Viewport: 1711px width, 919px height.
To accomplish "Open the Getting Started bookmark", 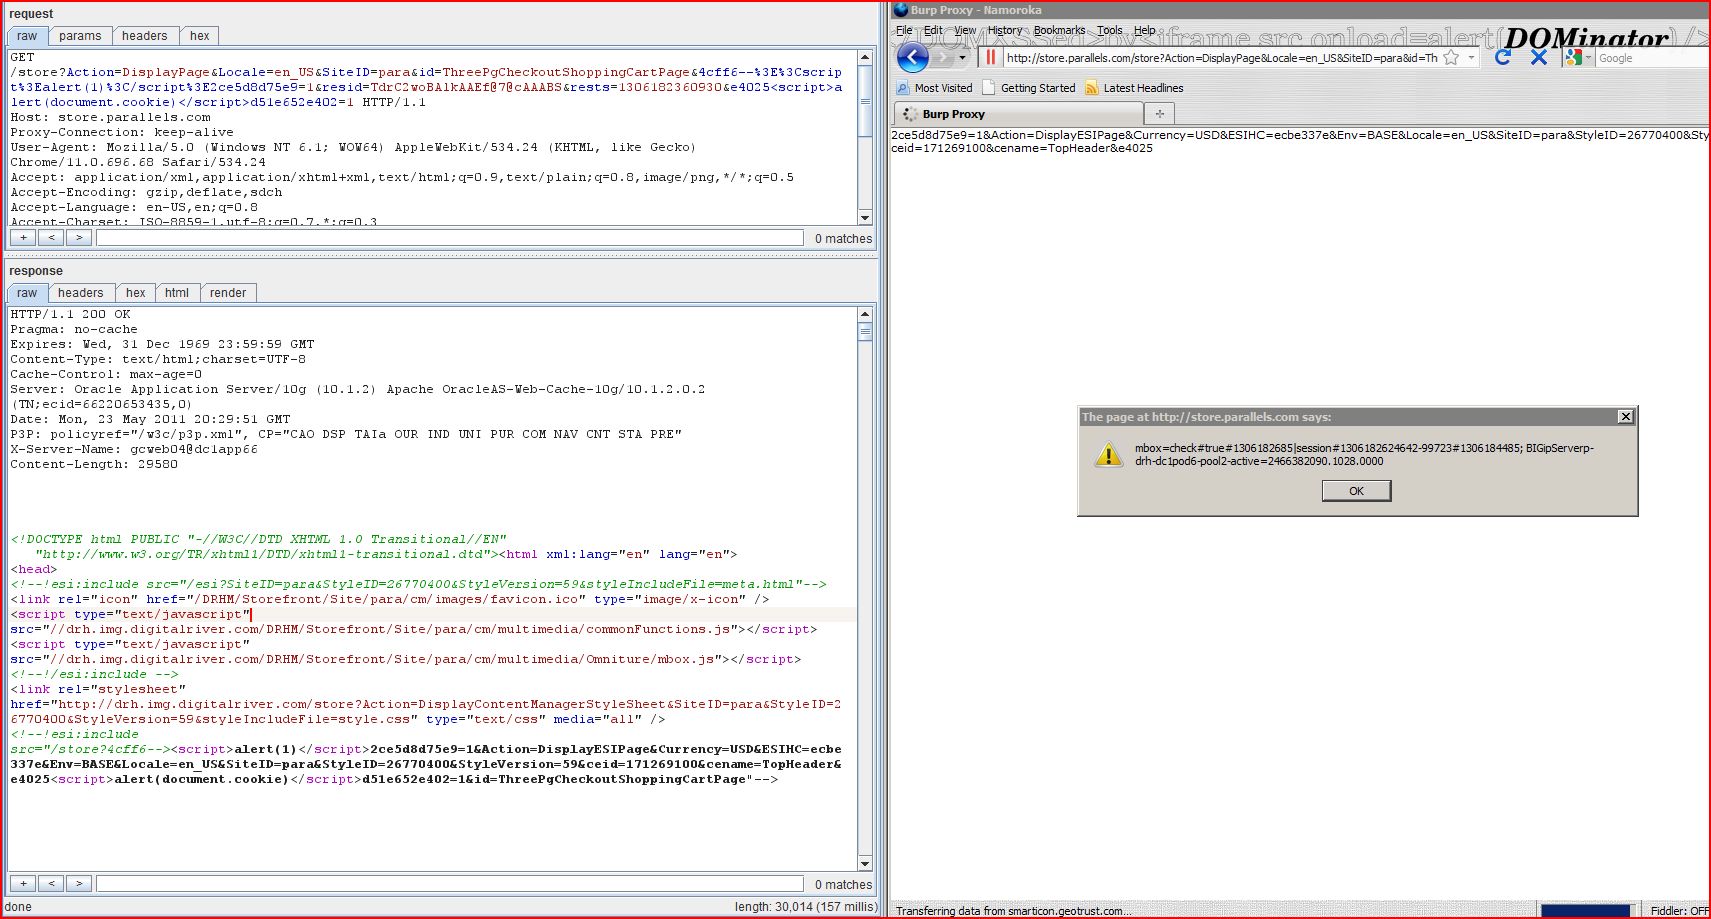I will (x=1029, y=88).
